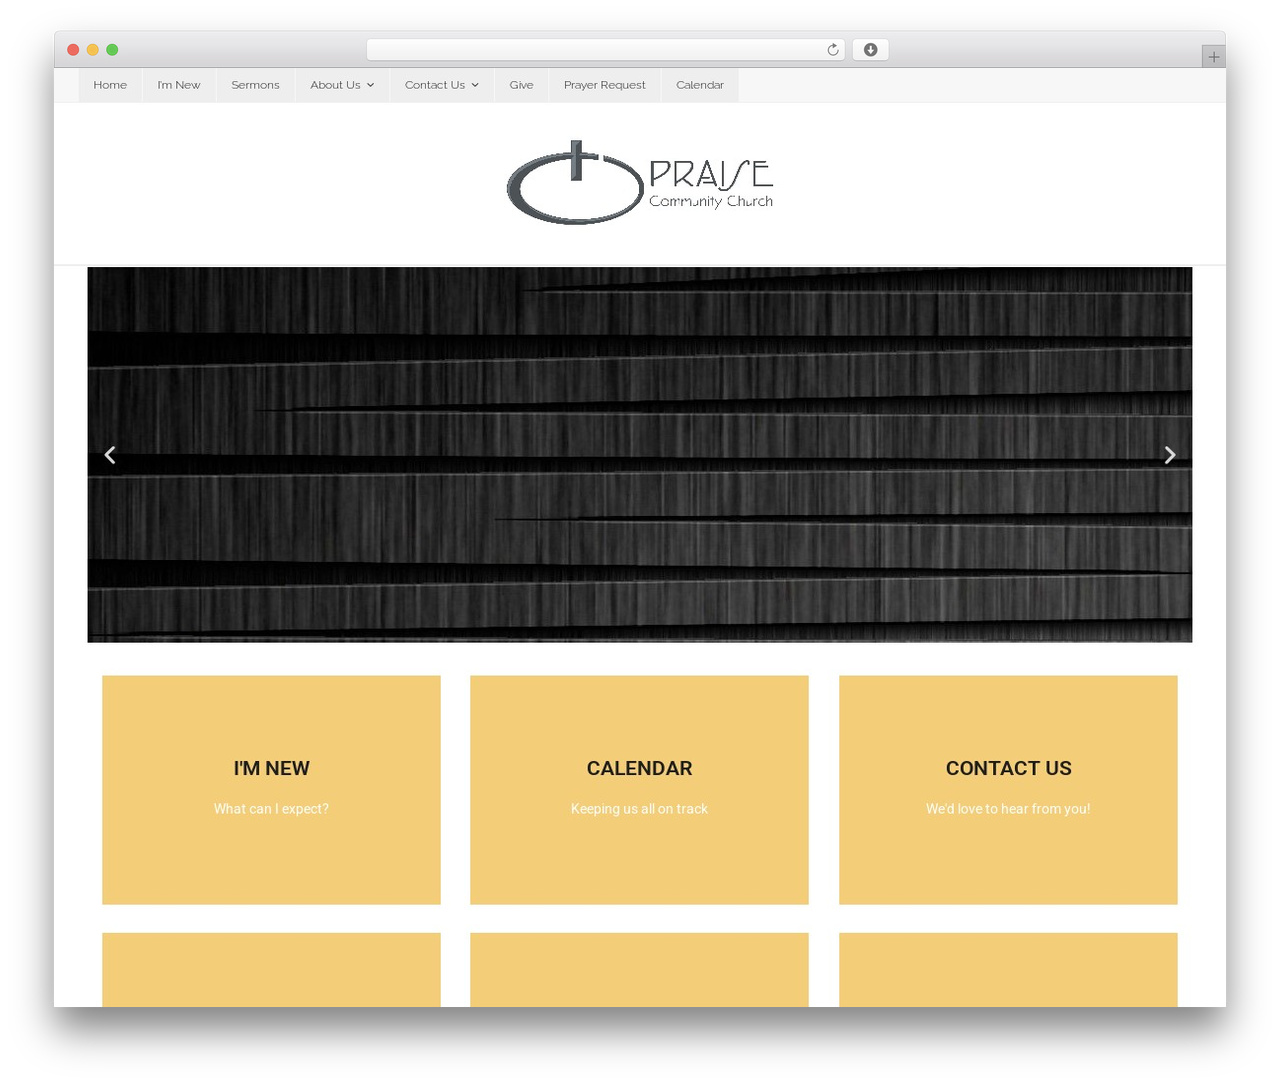The width and height of the screenshot is (1280, 1084).
Task: Click the Praise Community Church logo
Action: 640,183
